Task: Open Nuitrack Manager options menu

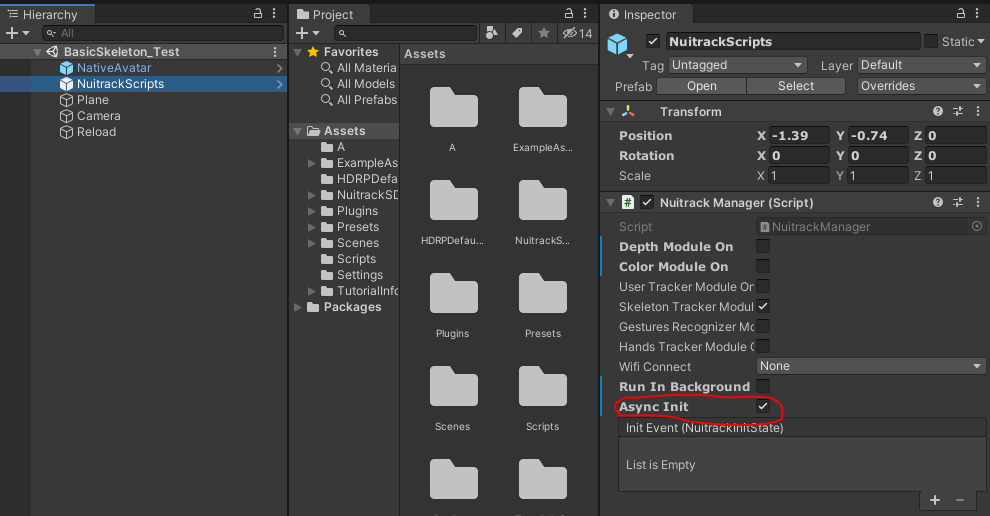Action: click(x=978, y=202)
